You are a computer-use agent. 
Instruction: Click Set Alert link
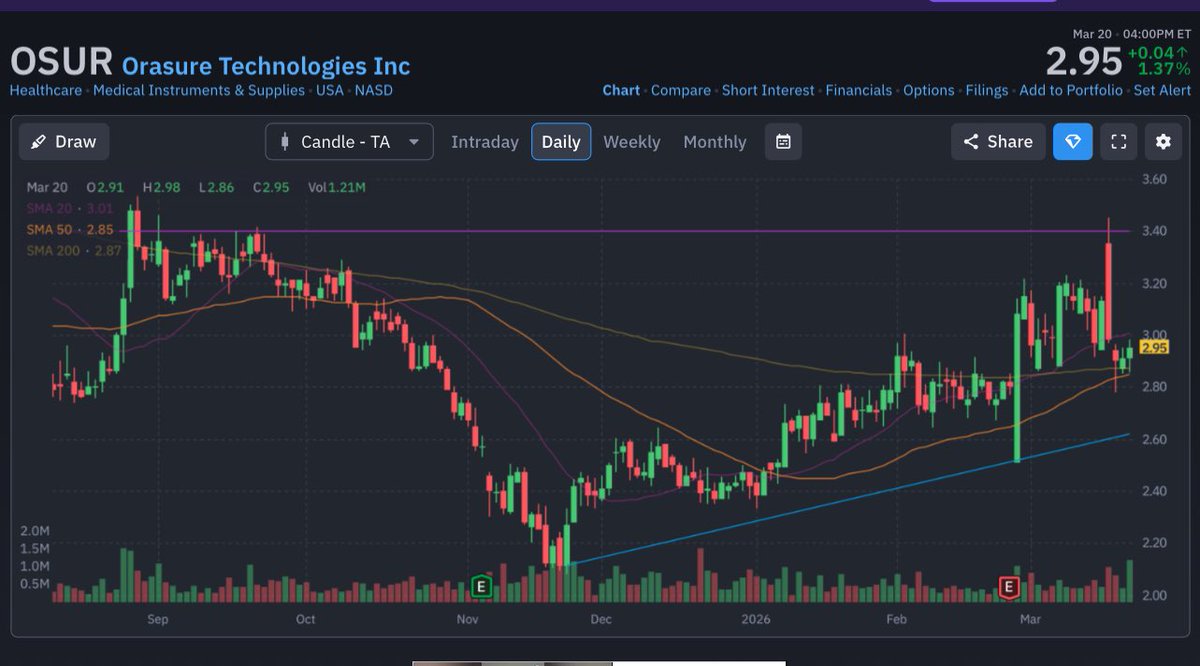(1162, 90)
